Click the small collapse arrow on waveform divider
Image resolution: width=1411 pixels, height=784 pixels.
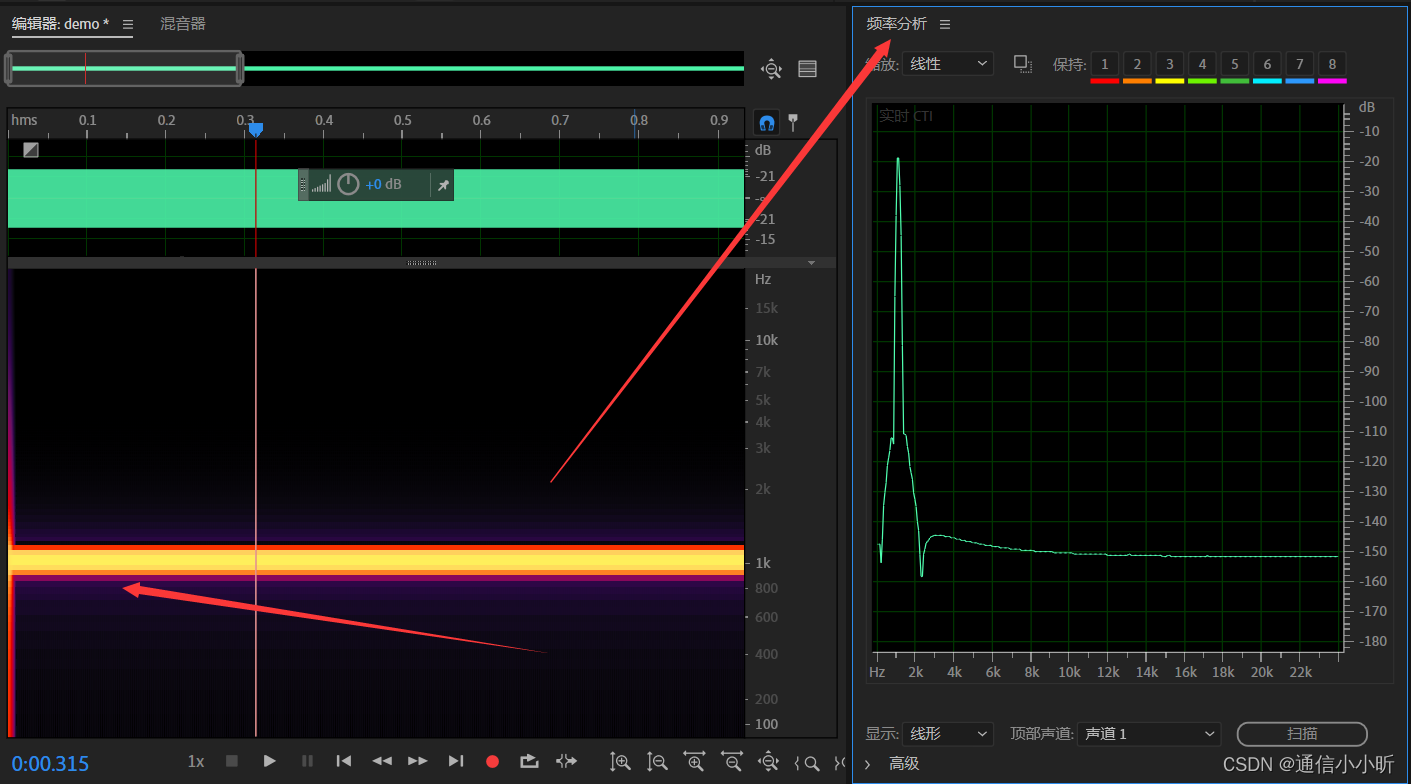[x=812, y=263]
